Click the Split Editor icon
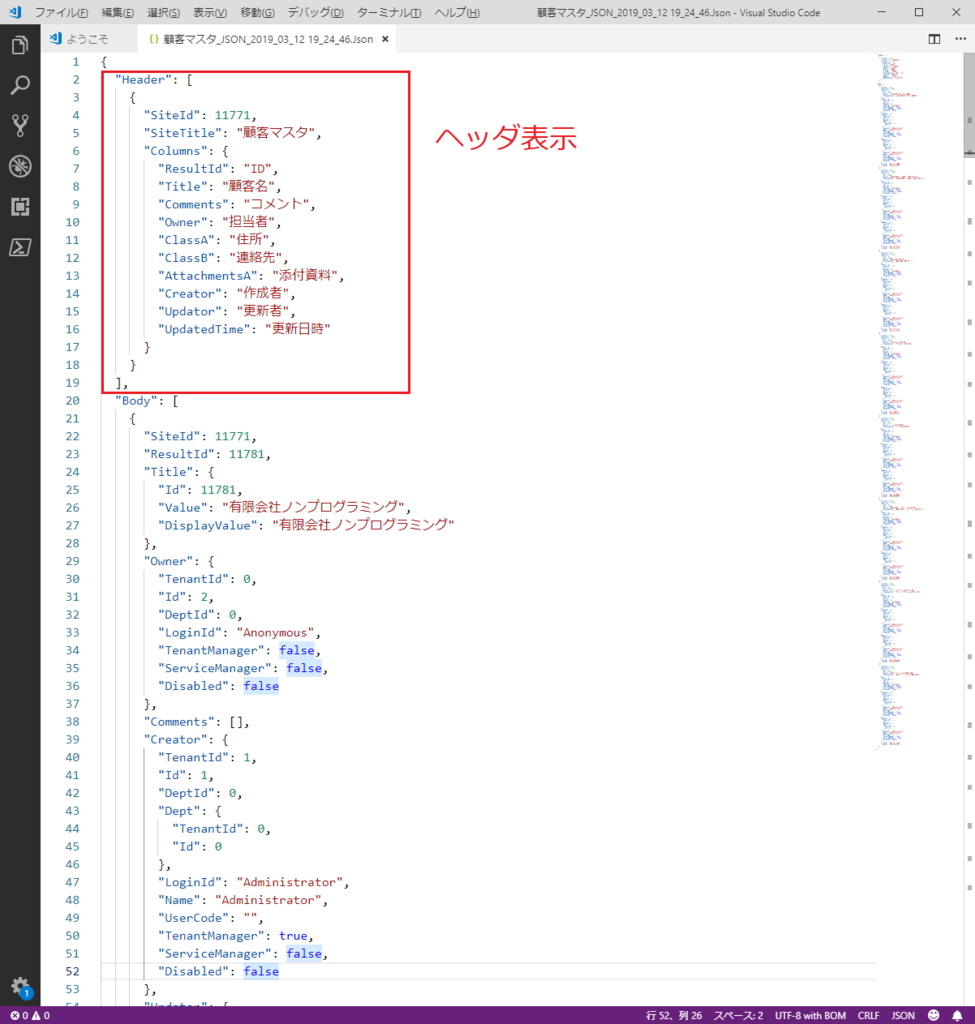975x1024 pixels. (x=935, y=39)
